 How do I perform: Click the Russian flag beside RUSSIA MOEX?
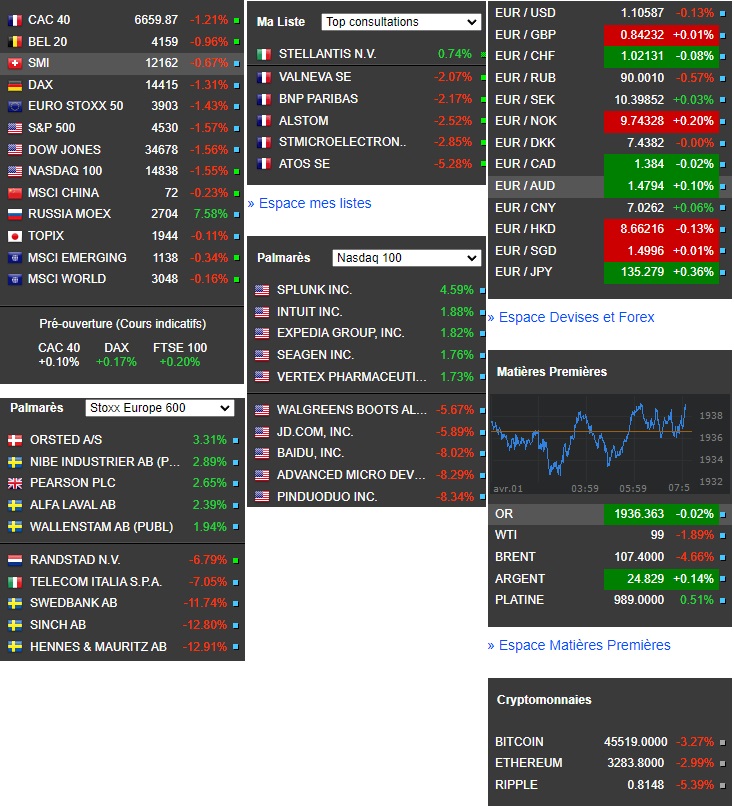15,214
